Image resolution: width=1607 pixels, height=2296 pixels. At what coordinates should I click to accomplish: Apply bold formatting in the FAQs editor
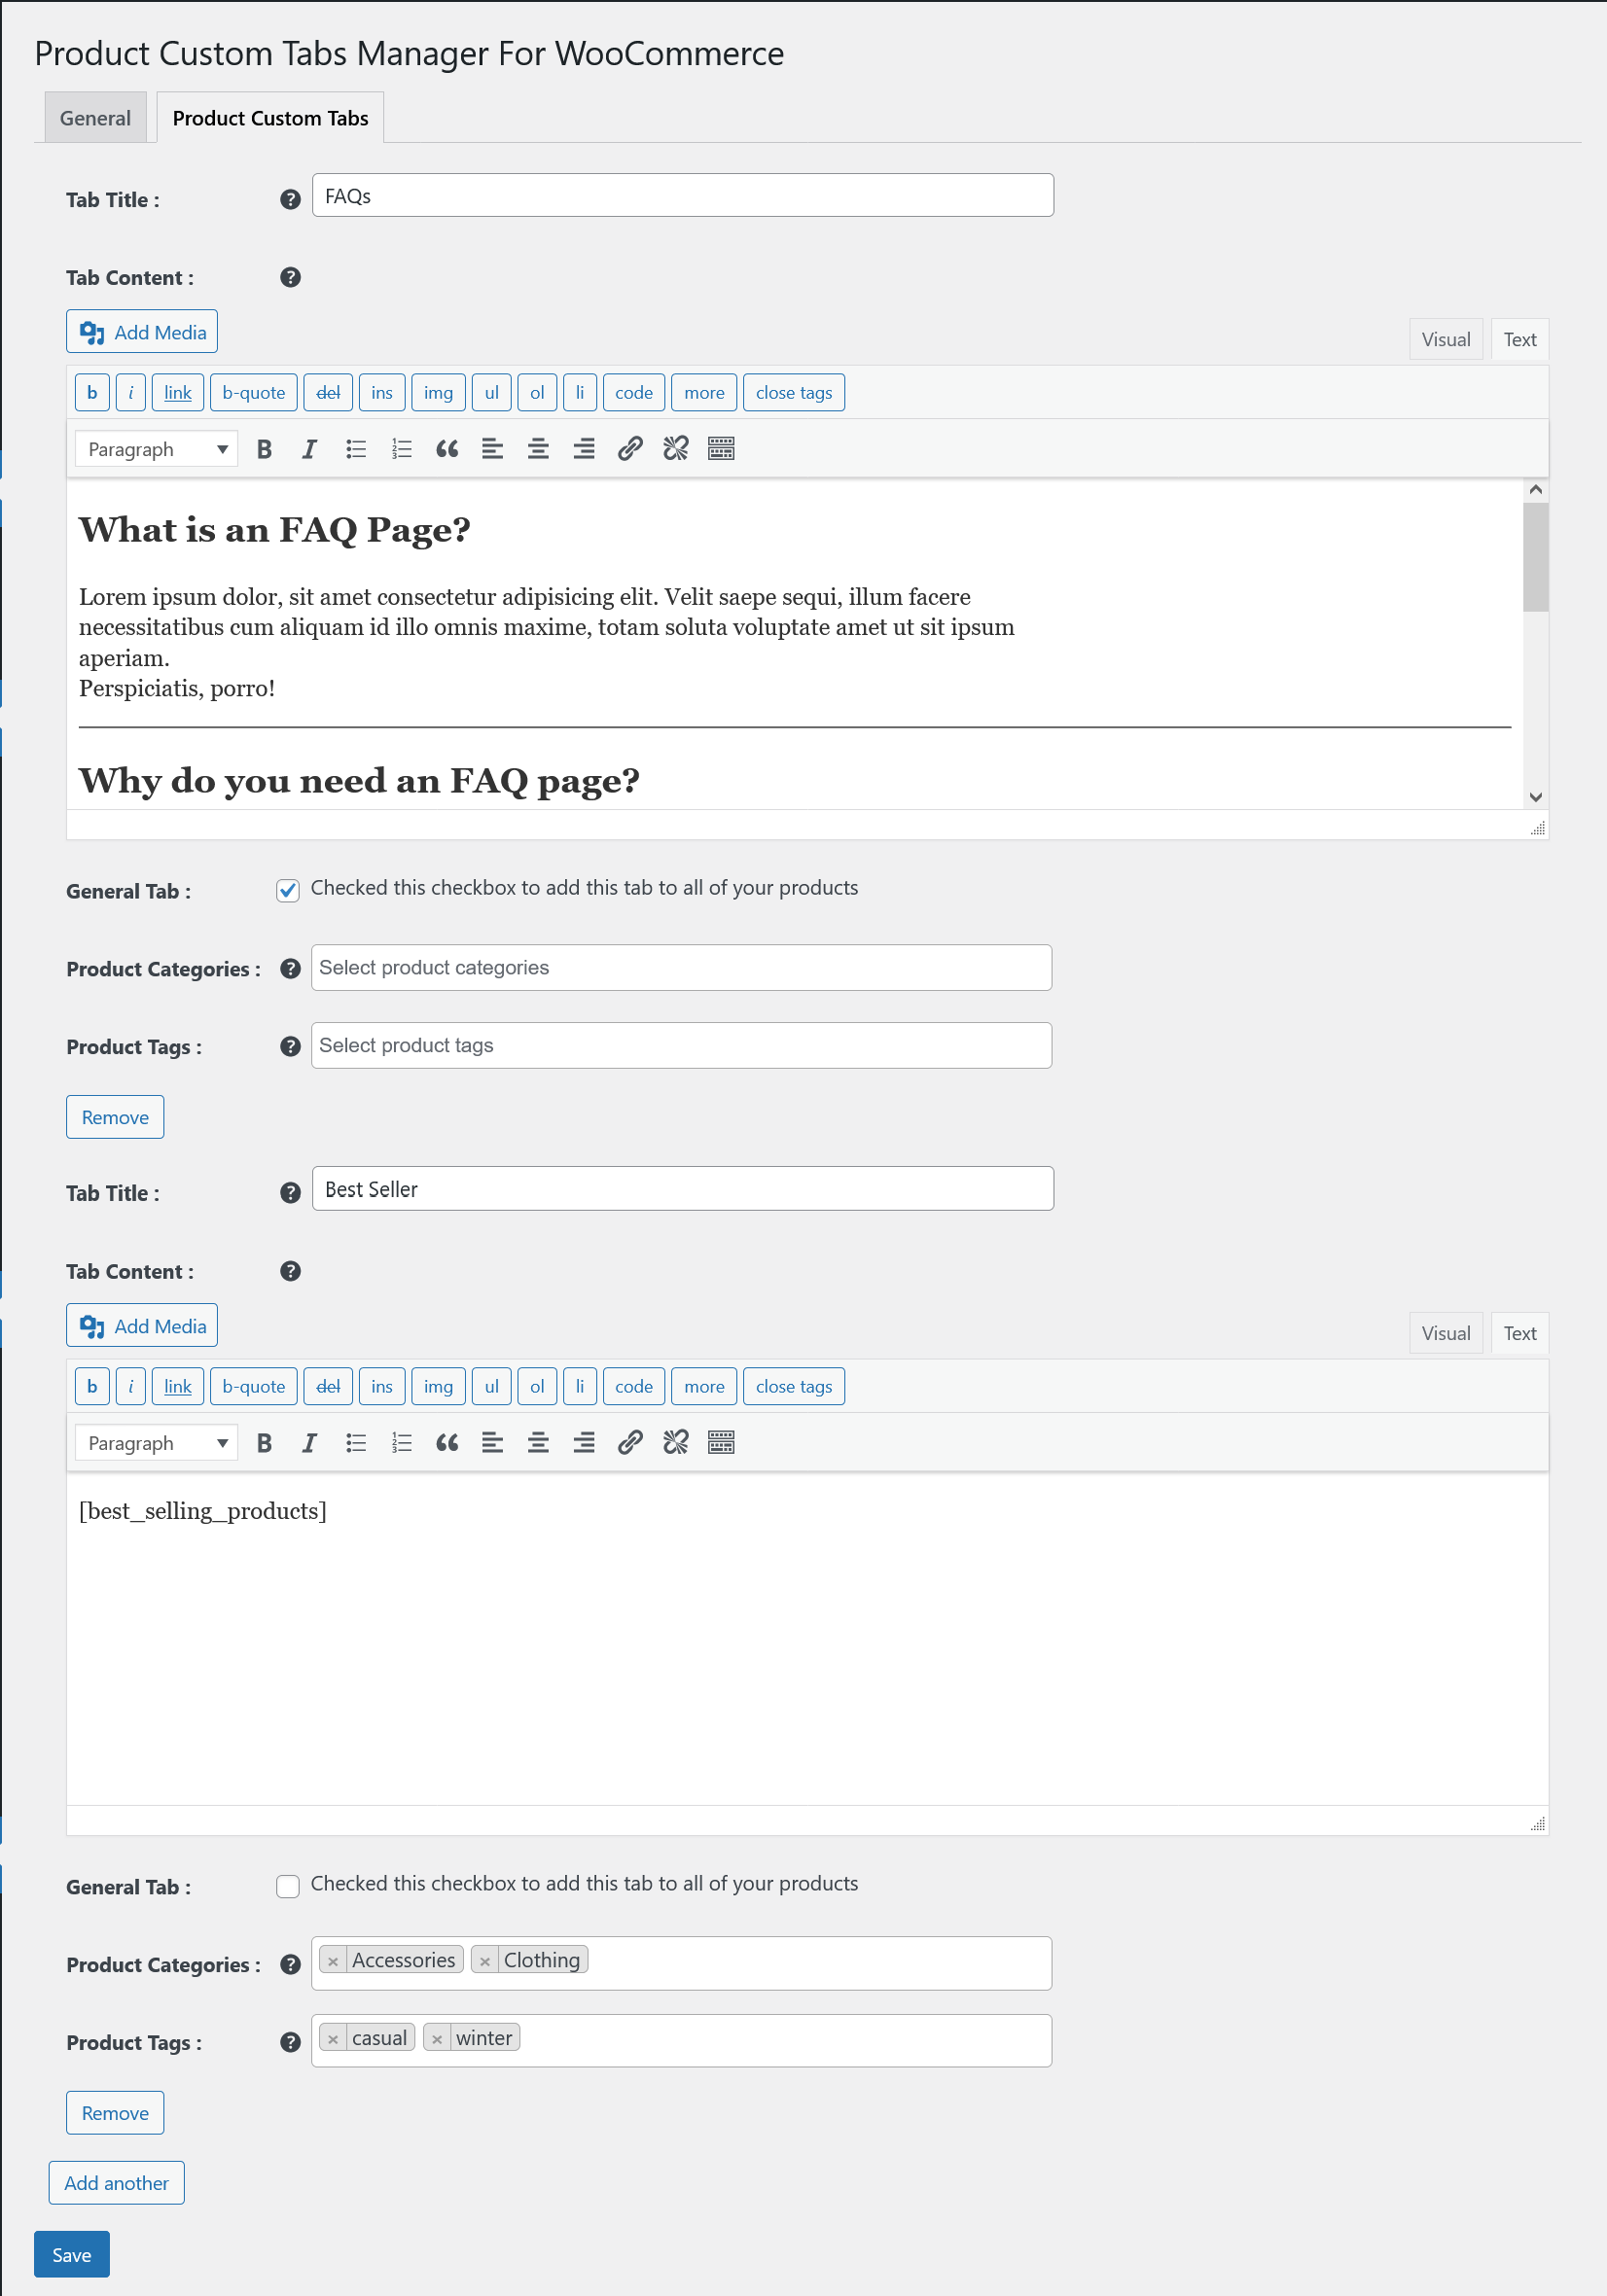pyautogui.click(x=263, y=448)
